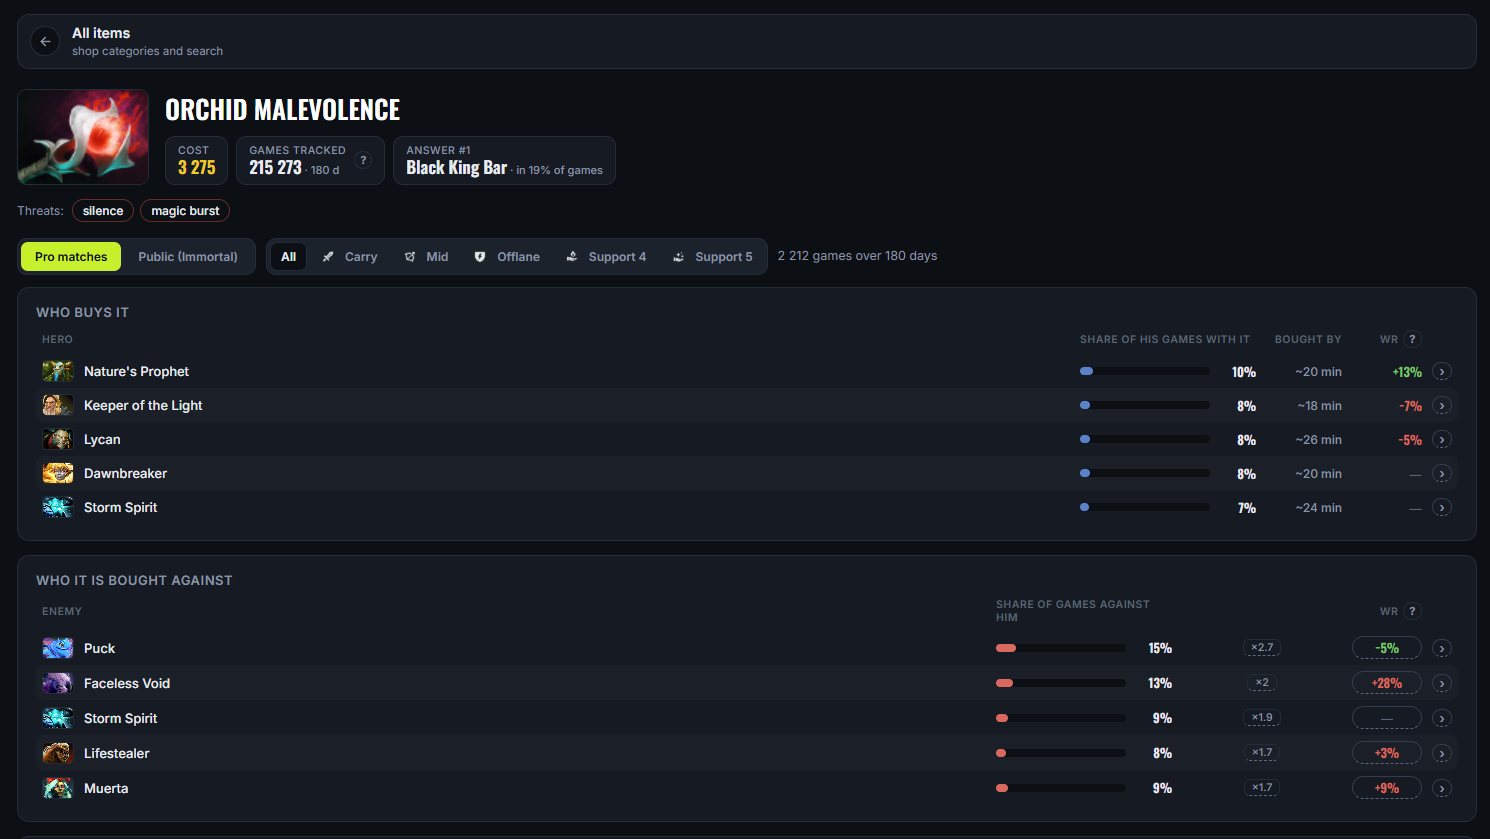Open the Orchid Malevolence item image

pos(83,137)
